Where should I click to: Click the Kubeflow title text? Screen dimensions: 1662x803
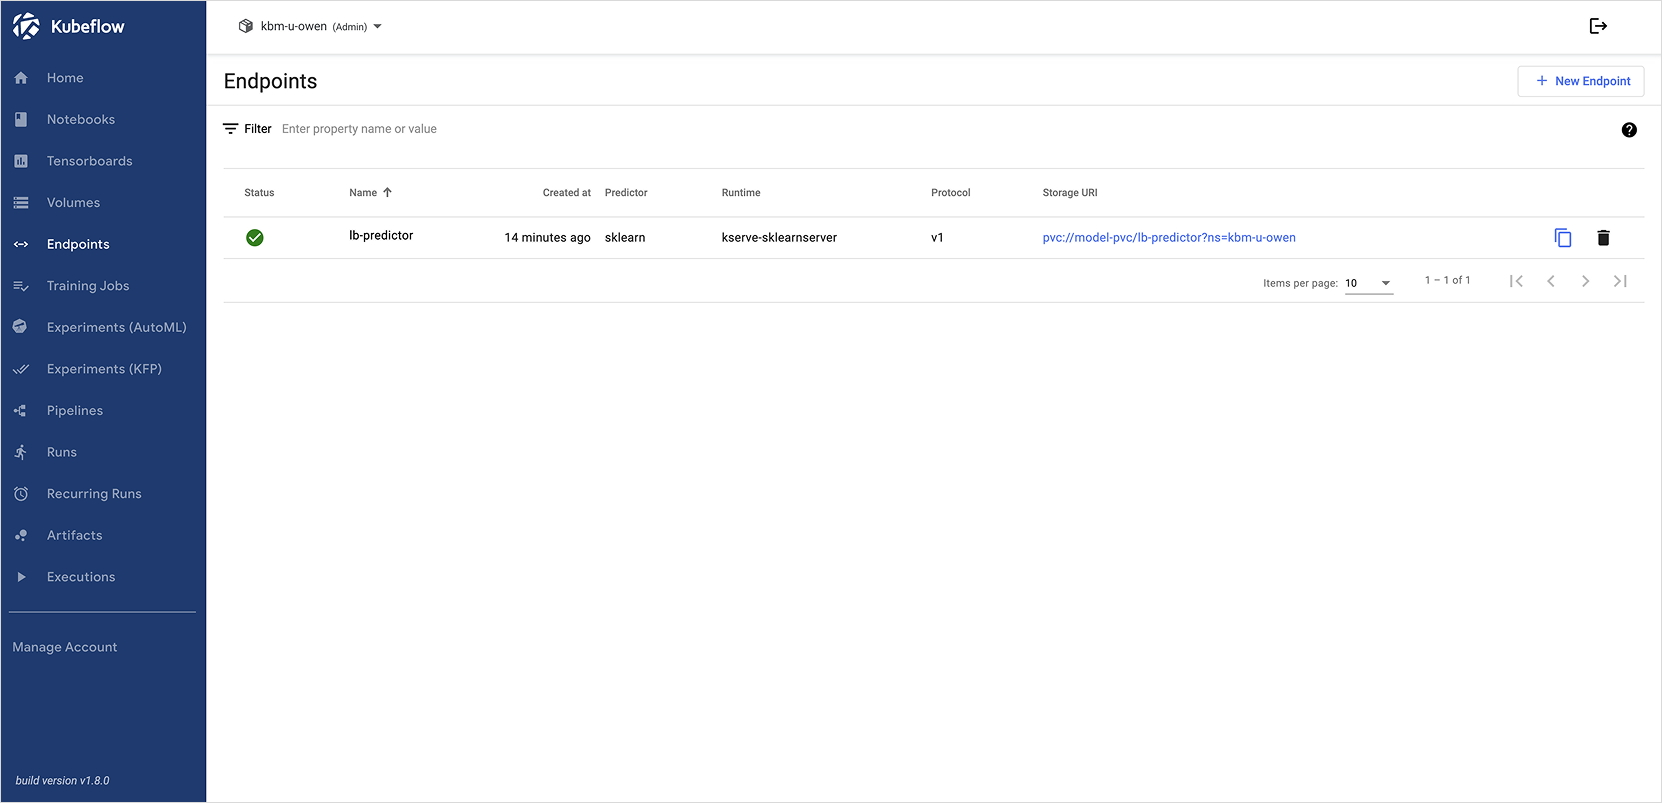88,27
